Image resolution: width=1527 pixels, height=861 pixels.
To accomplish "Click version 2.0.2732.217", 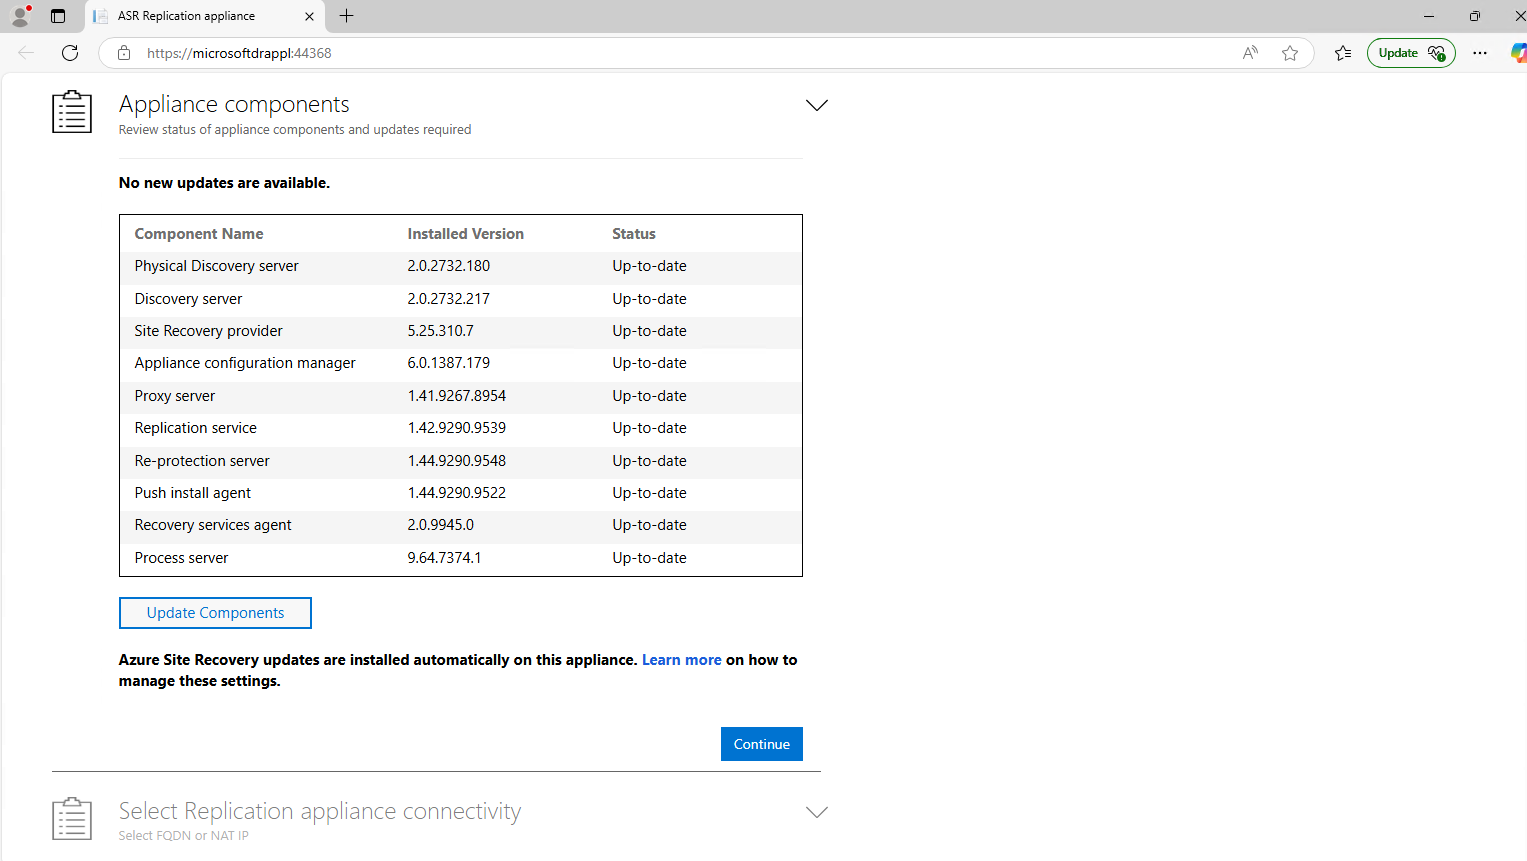I will point(449,299).
